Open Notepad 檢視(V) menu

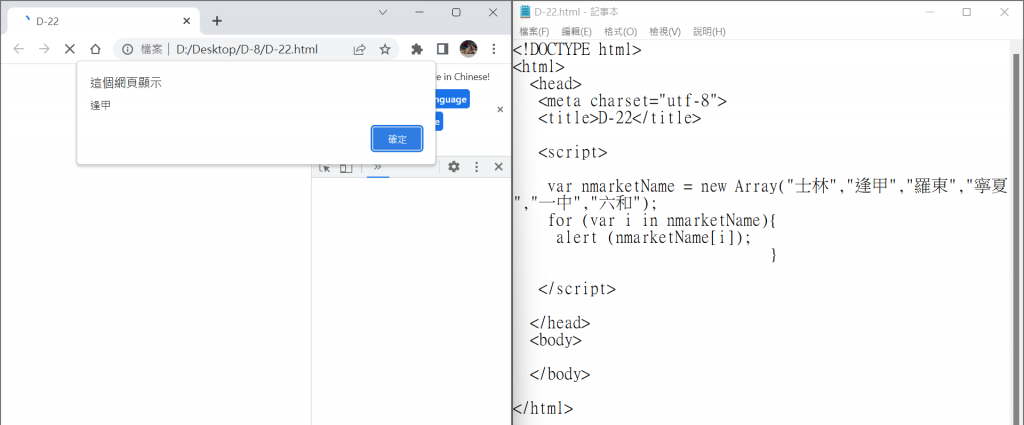[x=665, y=31]
